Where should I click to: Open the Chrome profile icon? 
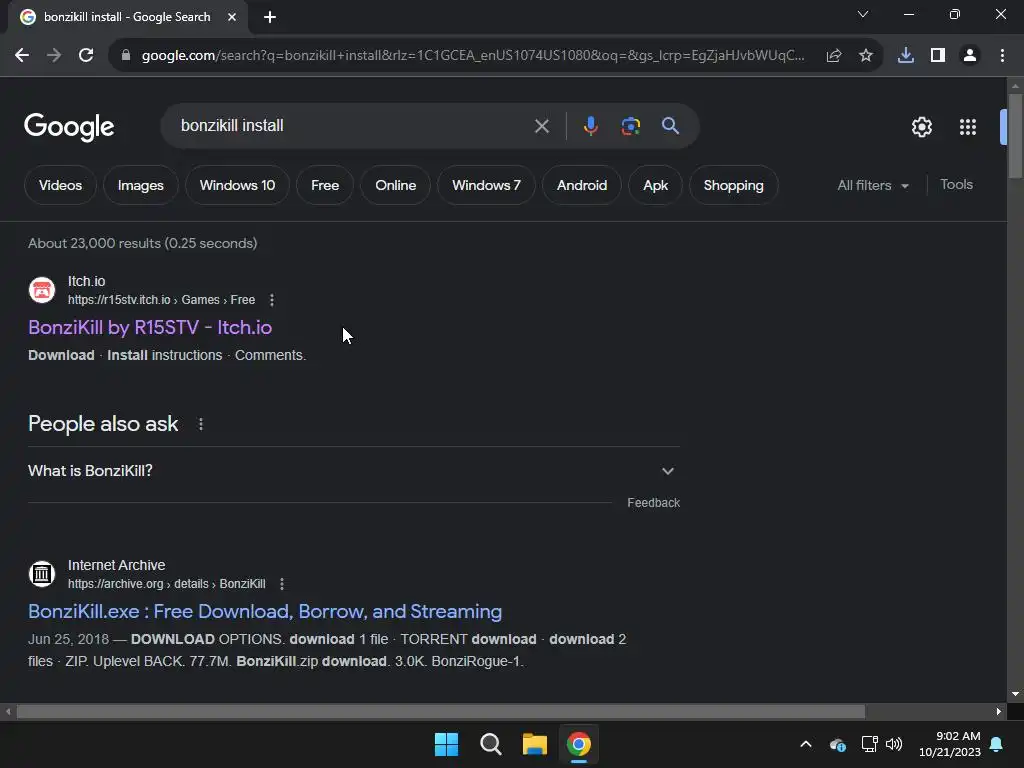[x=970, y=56]
